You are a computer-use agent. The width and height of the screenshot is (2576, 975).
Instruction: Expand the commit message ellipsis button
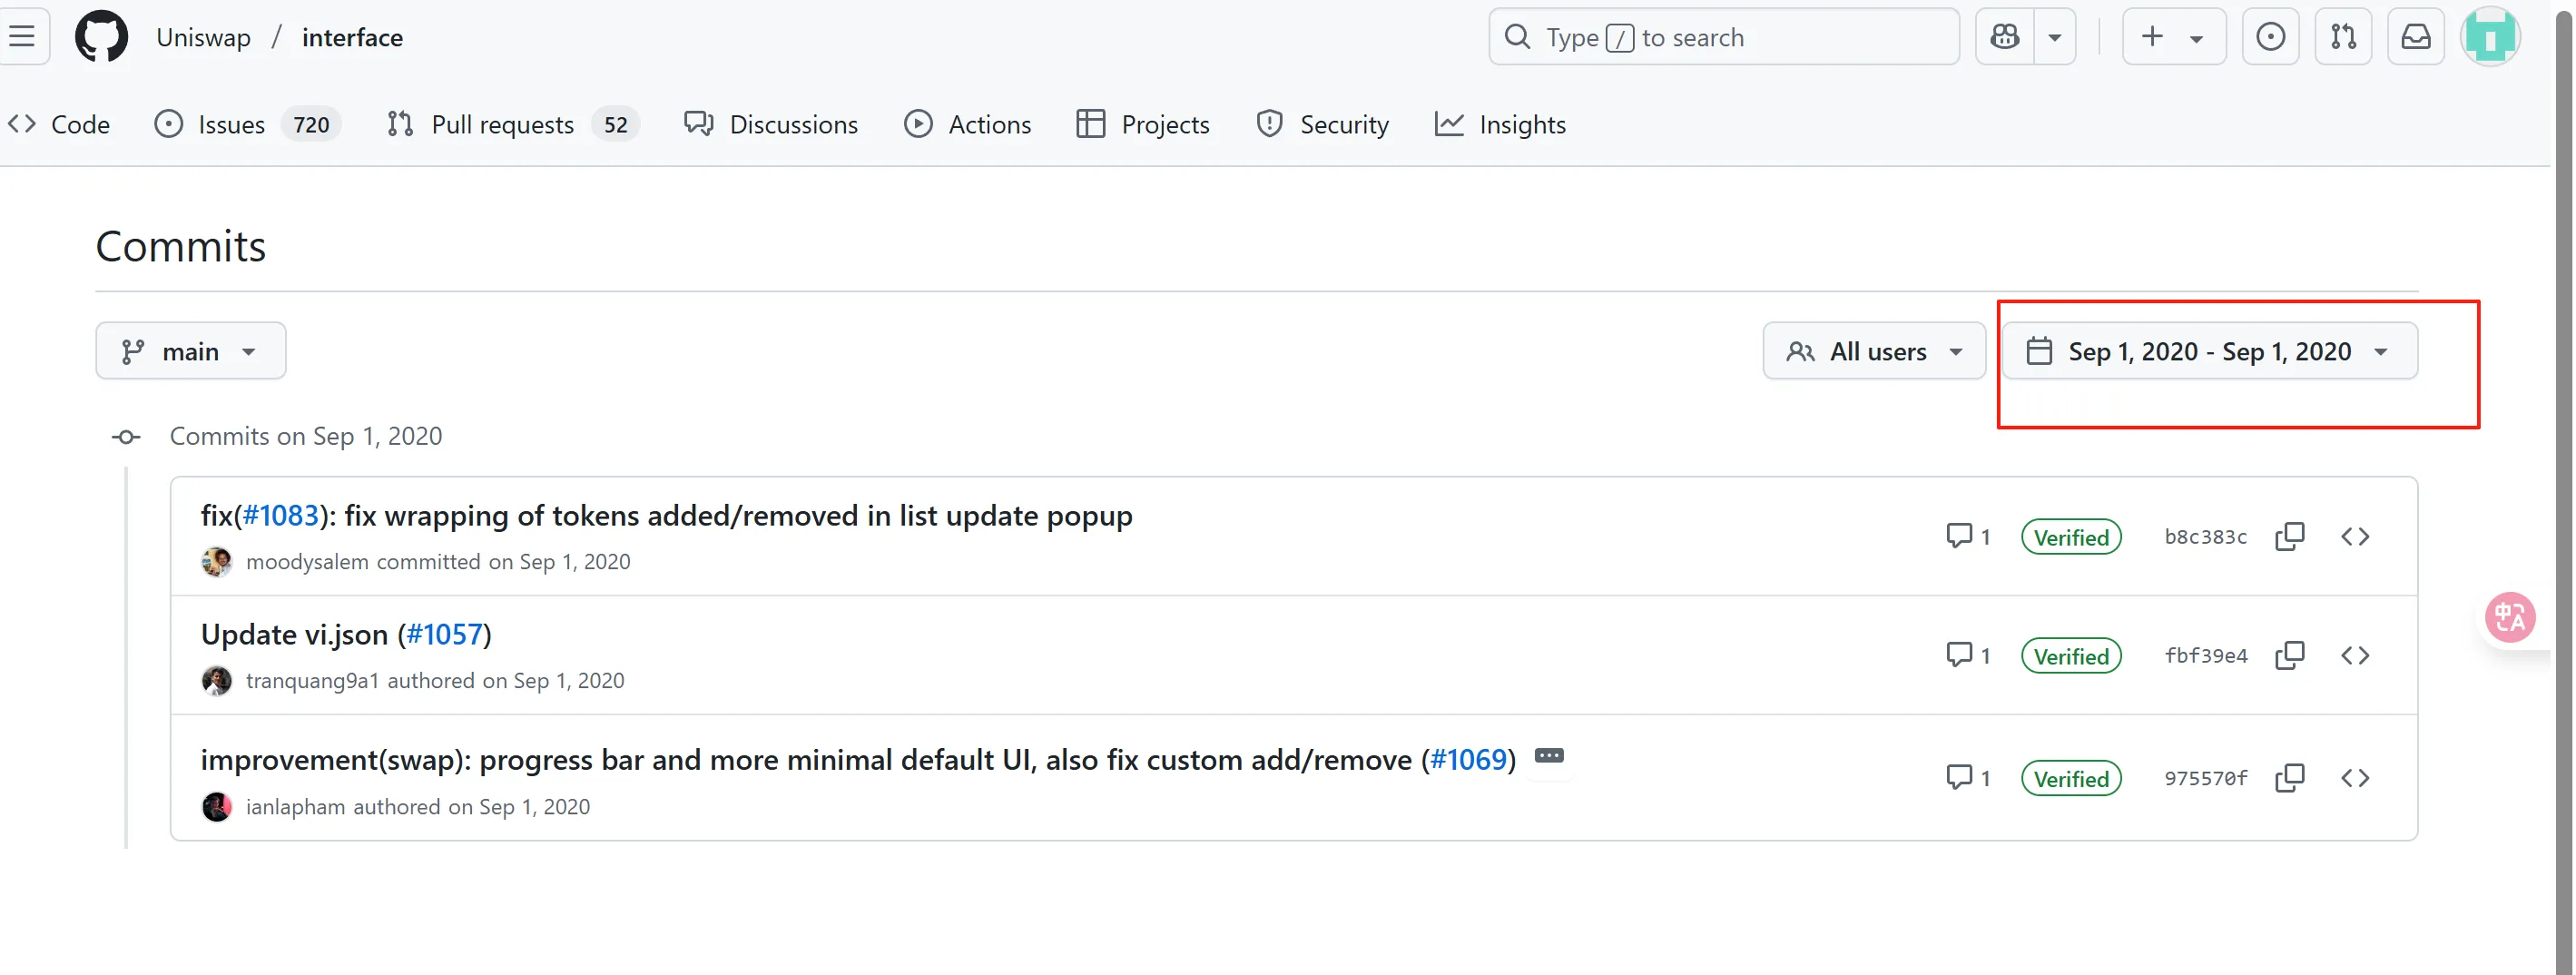coord(1548,756)
